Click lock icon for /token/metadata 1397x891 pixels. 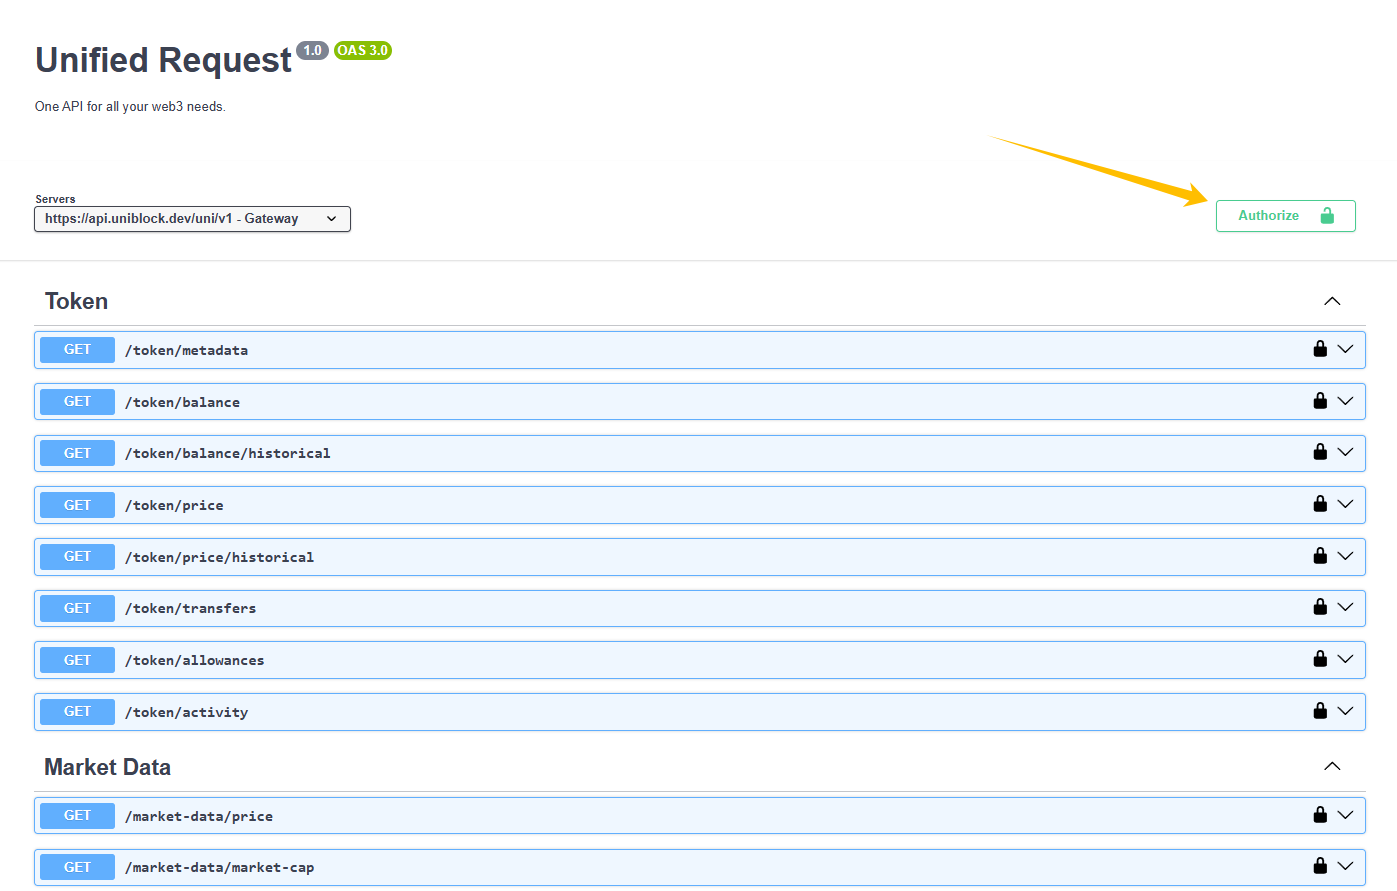tap(1320, 349)
